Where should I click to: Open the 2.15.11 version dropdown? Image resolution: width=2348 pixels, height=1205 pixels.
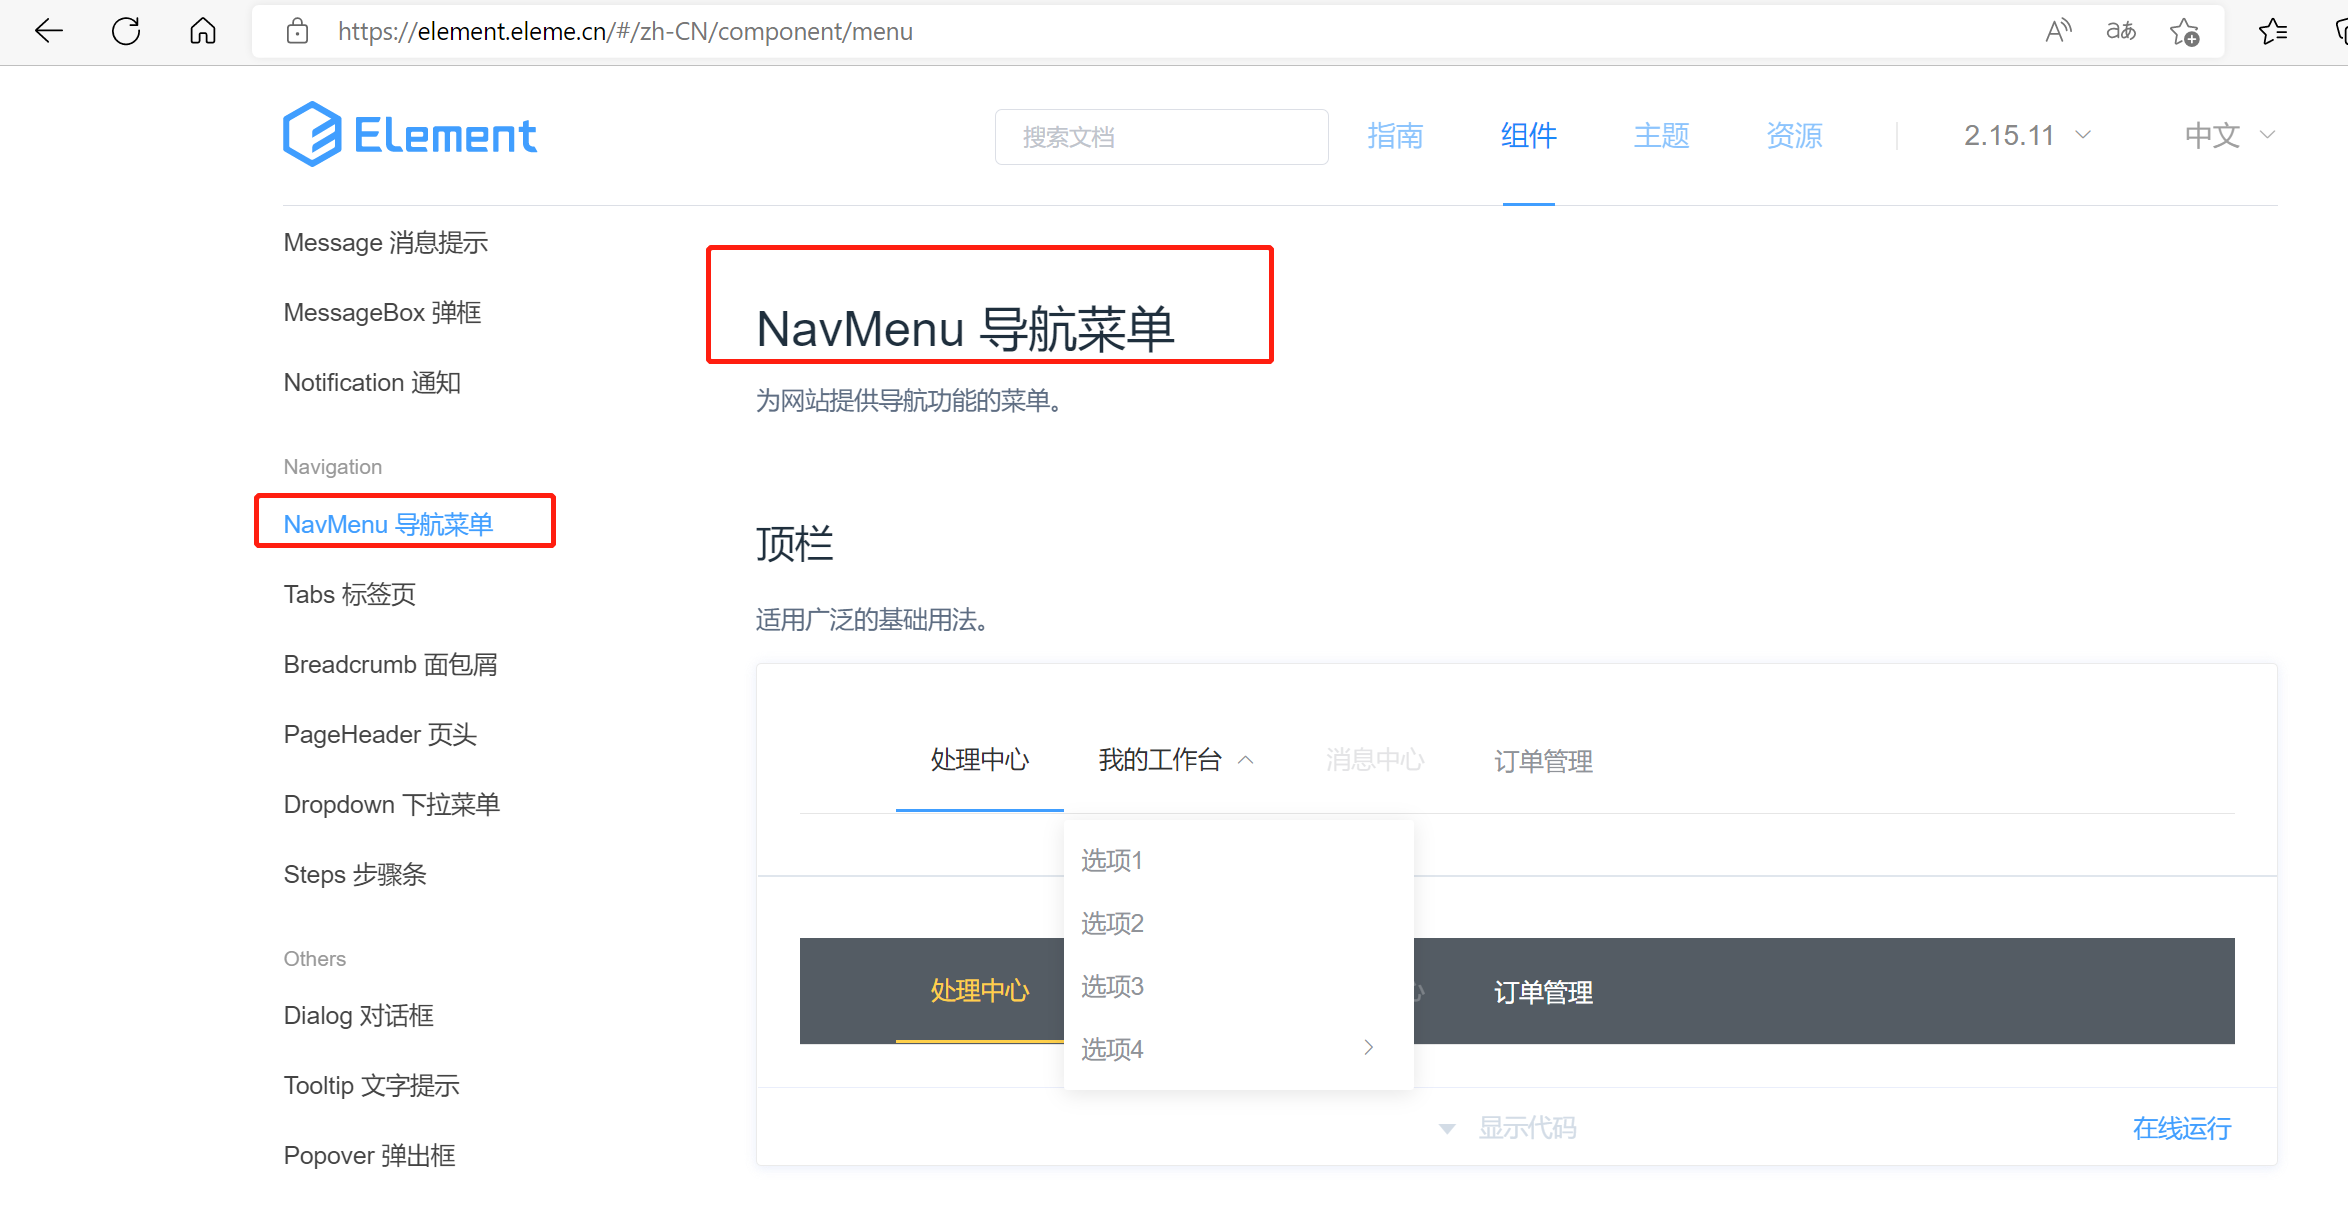tap(2027, 135)
